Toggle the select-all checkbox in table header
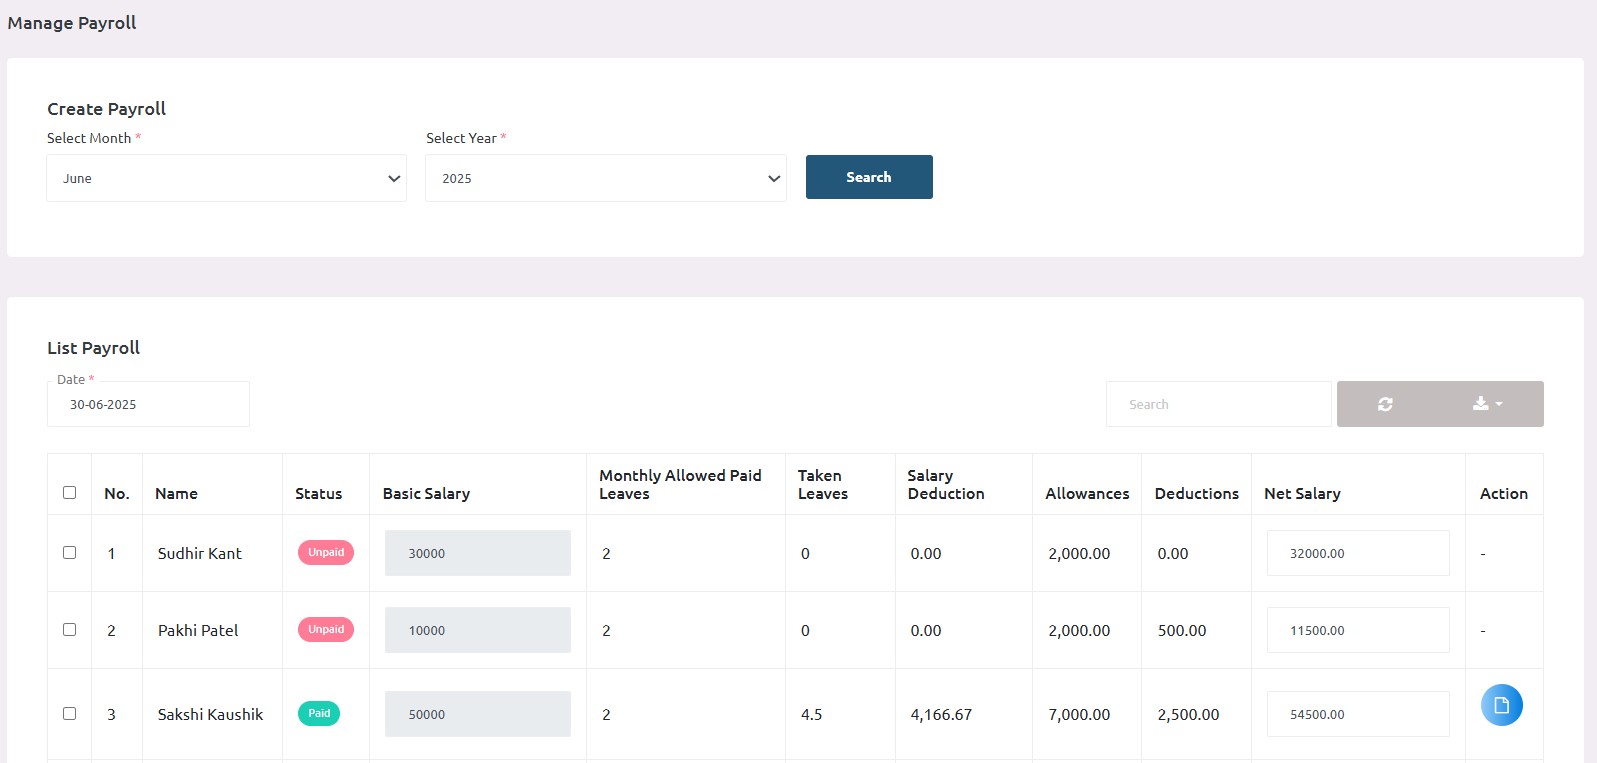1597x763 pixels. 69,492
